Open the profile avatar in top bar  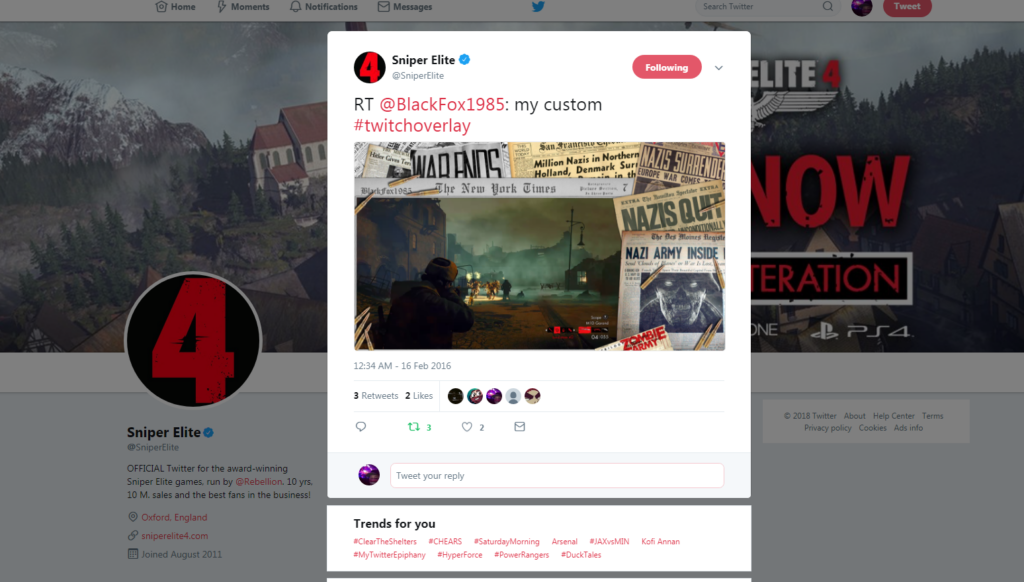pos(861,7)
